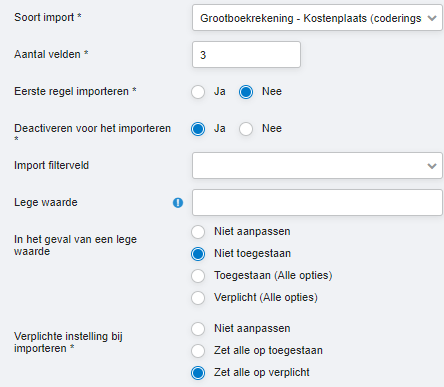
Task: Select the Niet toegestaan radio option
Action: coord(198,254)
